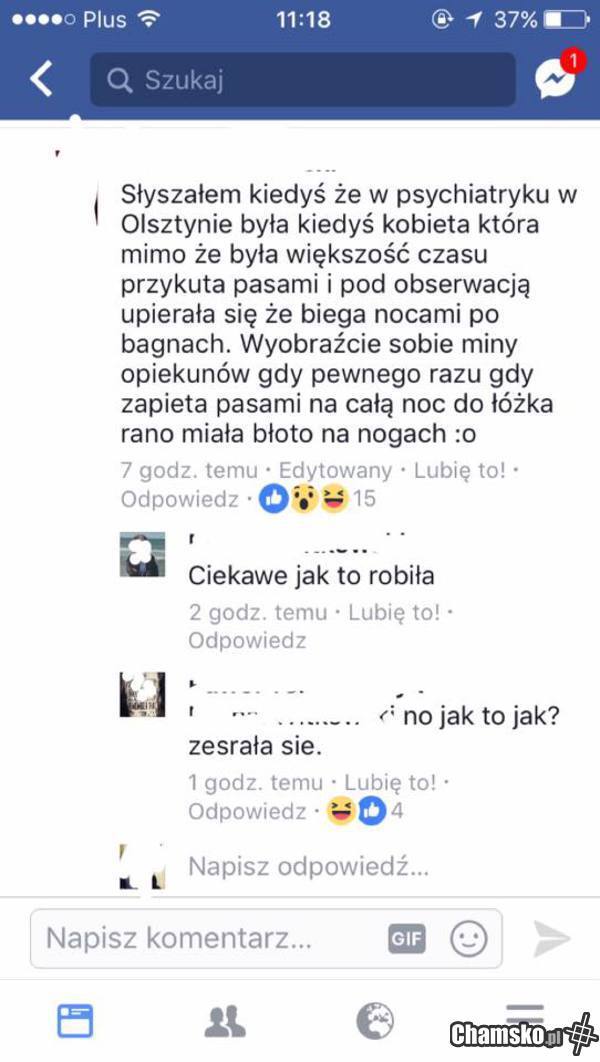Viewport: 600px width, 1062px height.
Task: Open avatar of 'Ciekawe jak to robiła' commenter
Action: [x=142, y=555]
